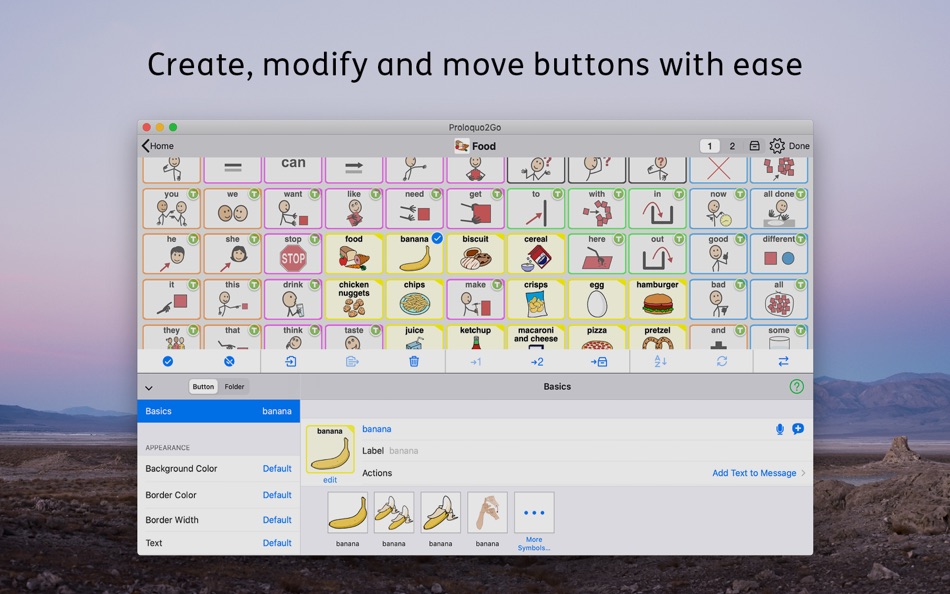The image size is (950, 594).
Task: Click the swap arrows icon
Action: point(783,361)
